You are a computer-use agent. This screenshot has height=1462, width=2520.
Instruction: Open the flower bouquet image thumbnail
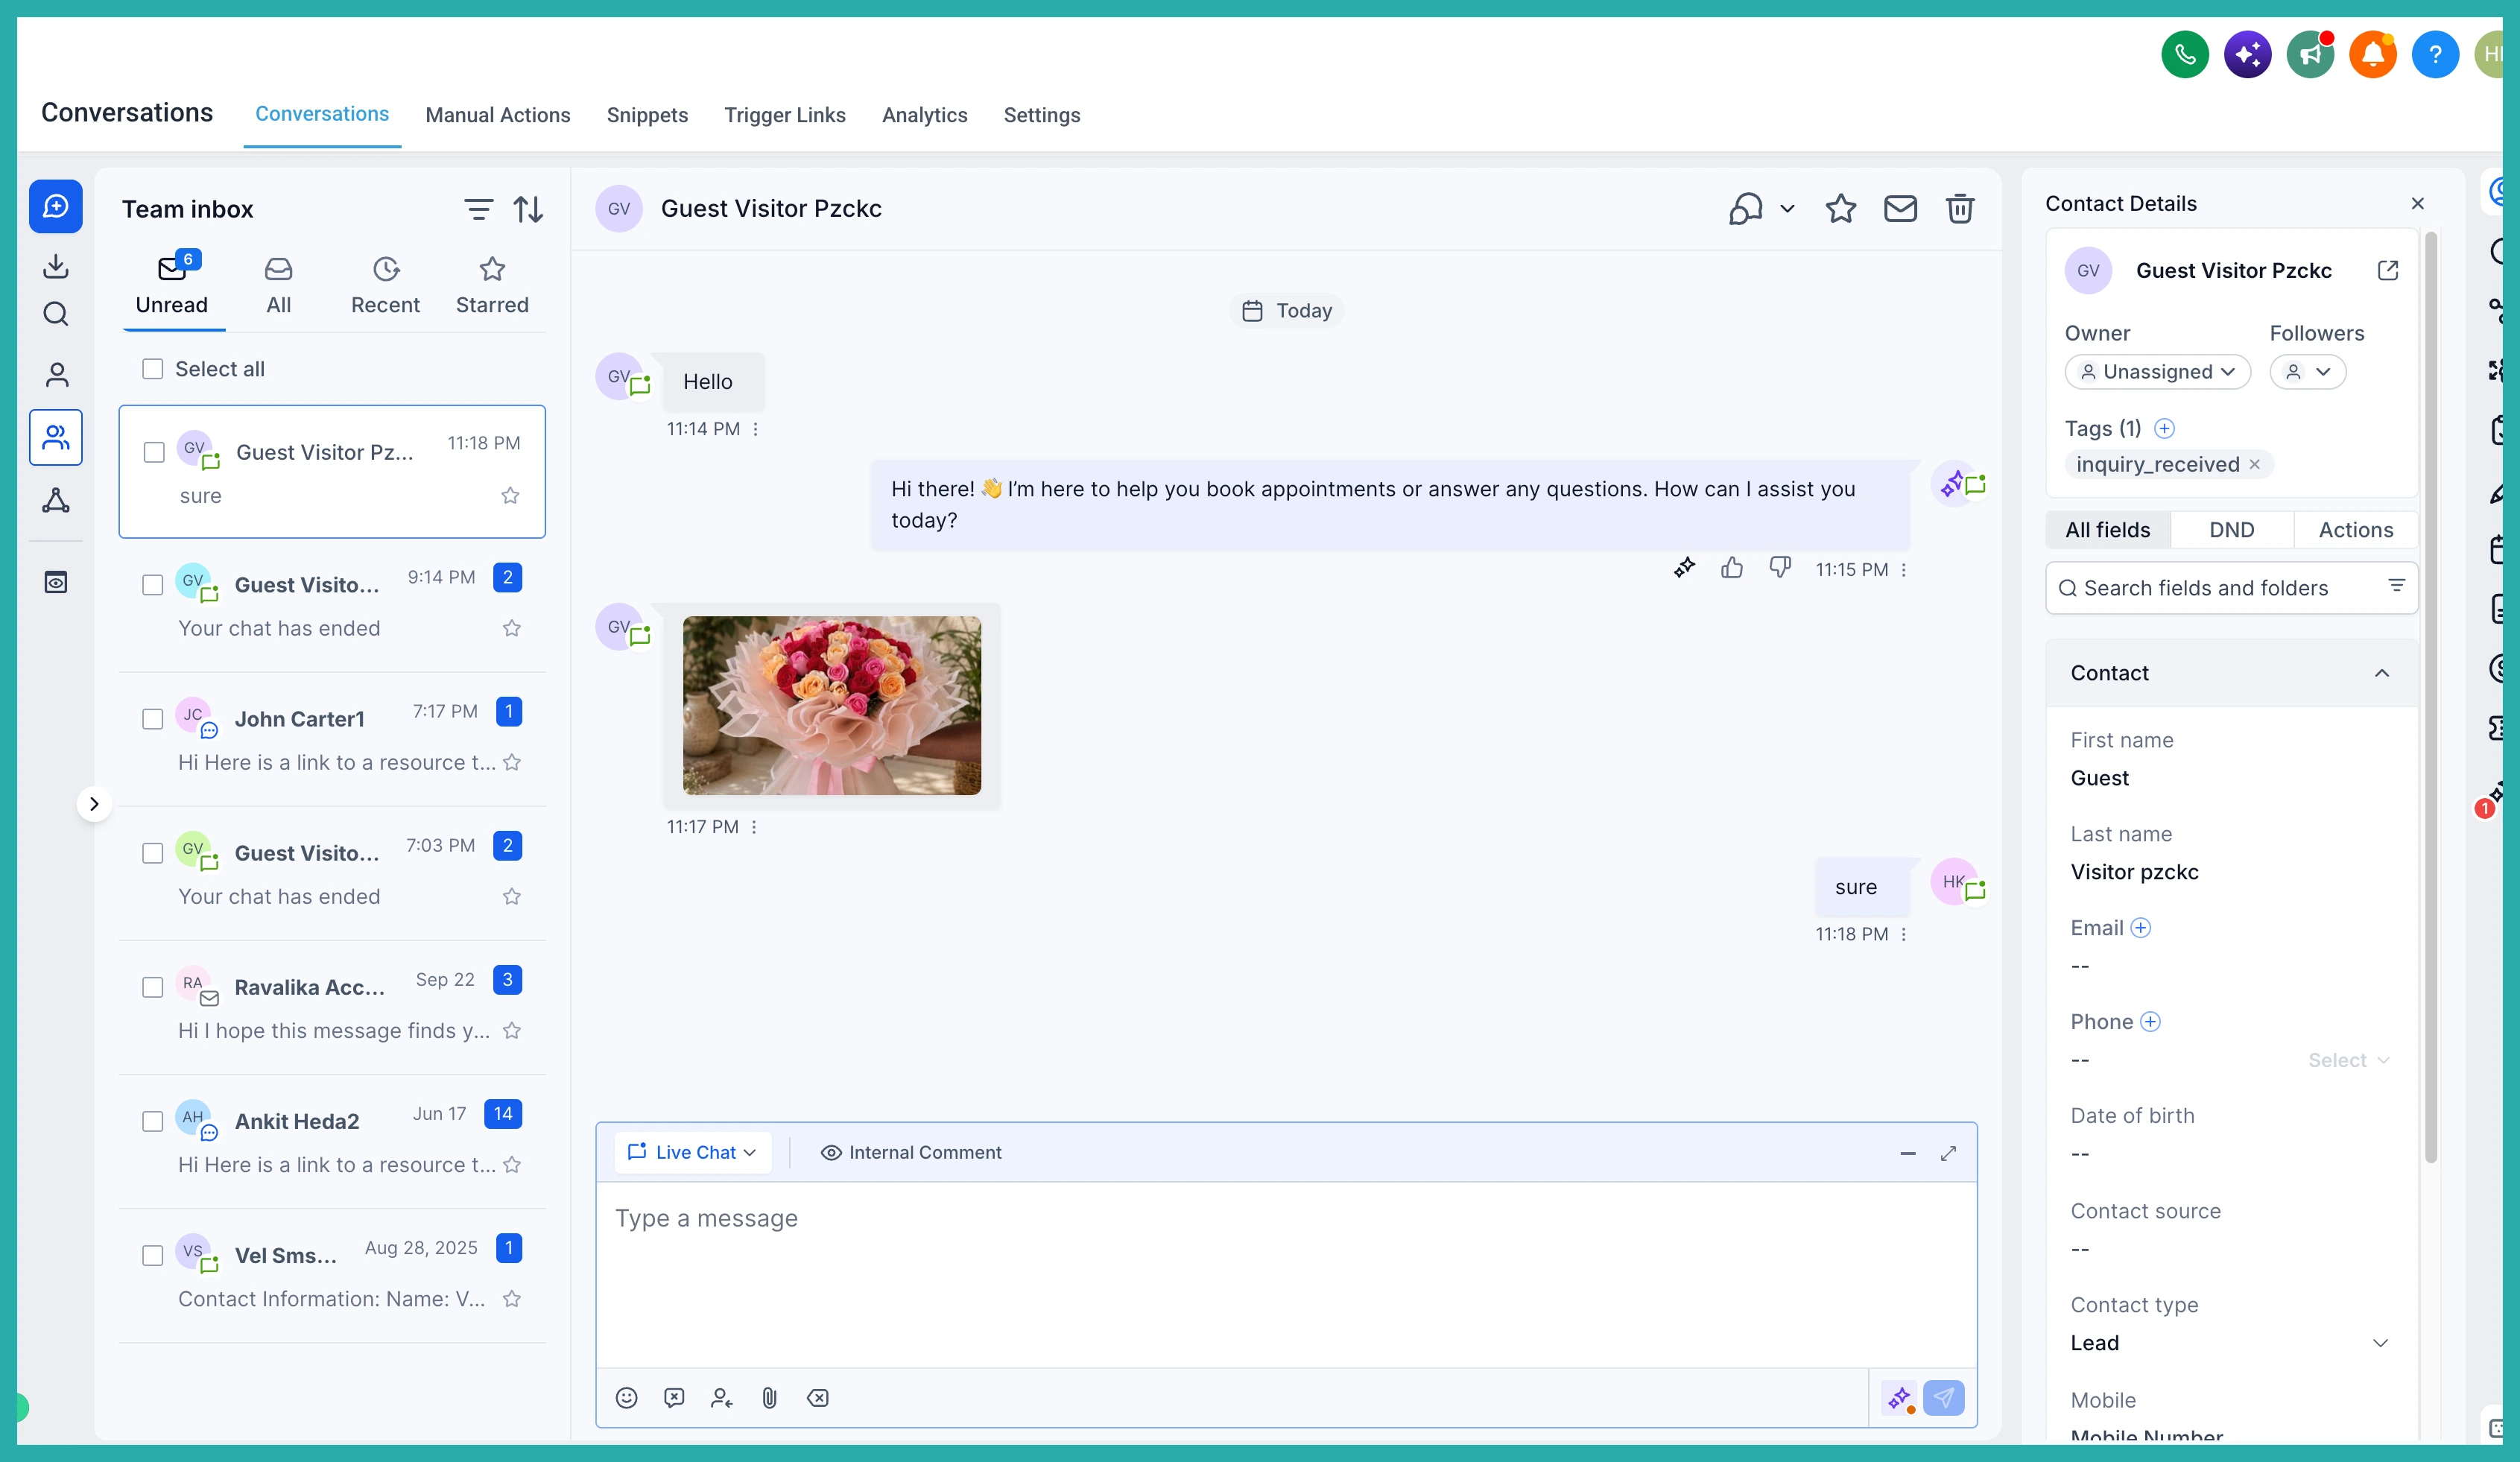(x=831, y=705)
